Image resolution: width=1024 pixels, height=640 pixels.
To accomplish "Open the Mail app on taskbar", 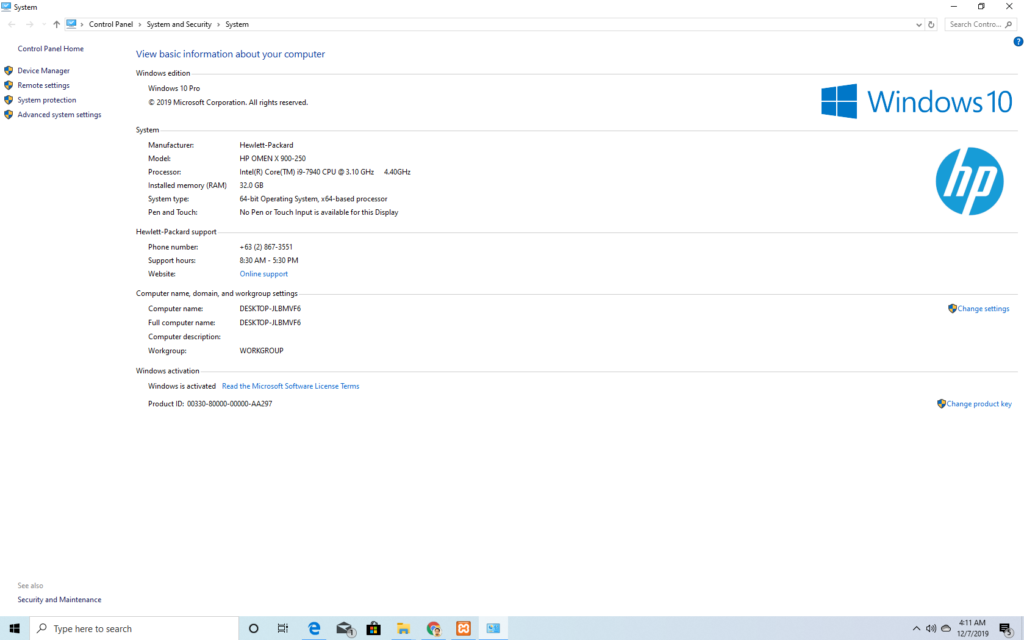I will pyautogui.click(x=344, y=628).
